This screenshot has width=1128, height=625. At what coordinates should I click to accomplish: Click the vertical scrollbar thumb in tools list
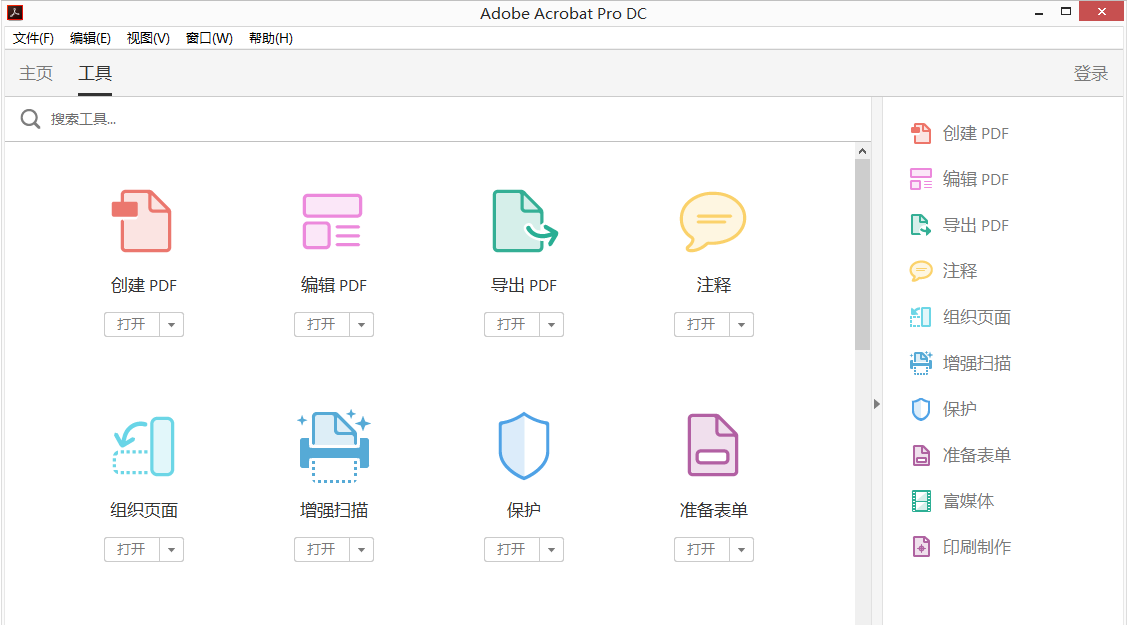[863, 255]
